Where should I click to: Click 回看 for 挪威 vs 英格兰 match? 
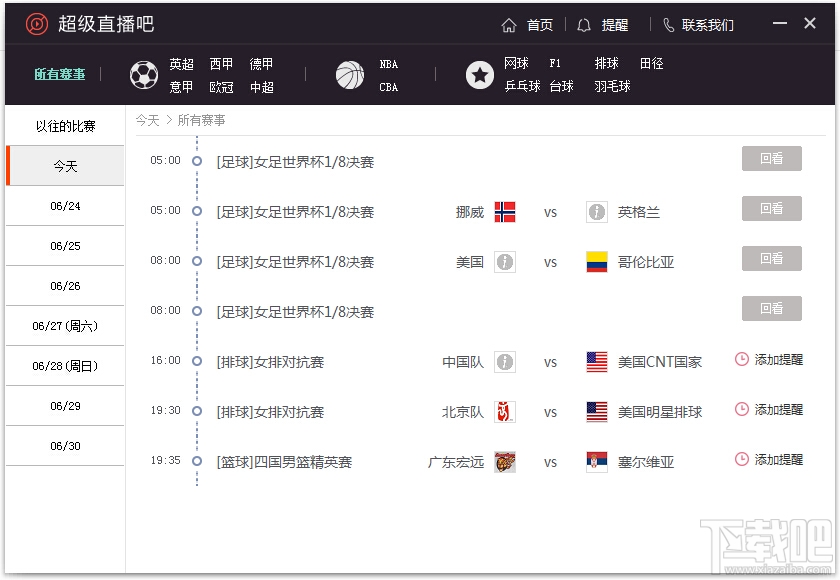pos(771,208)
